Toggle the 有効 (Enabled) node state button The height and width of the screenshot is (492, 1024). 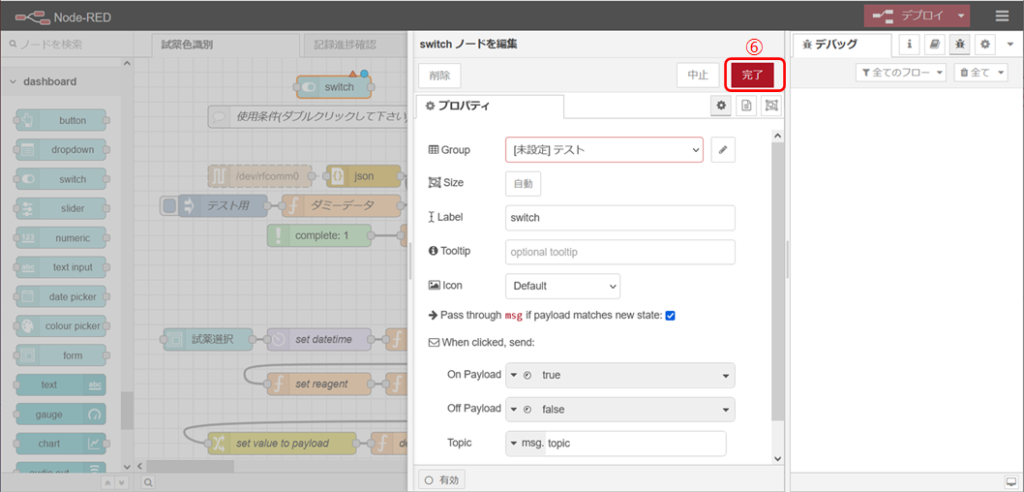[442, 480]
